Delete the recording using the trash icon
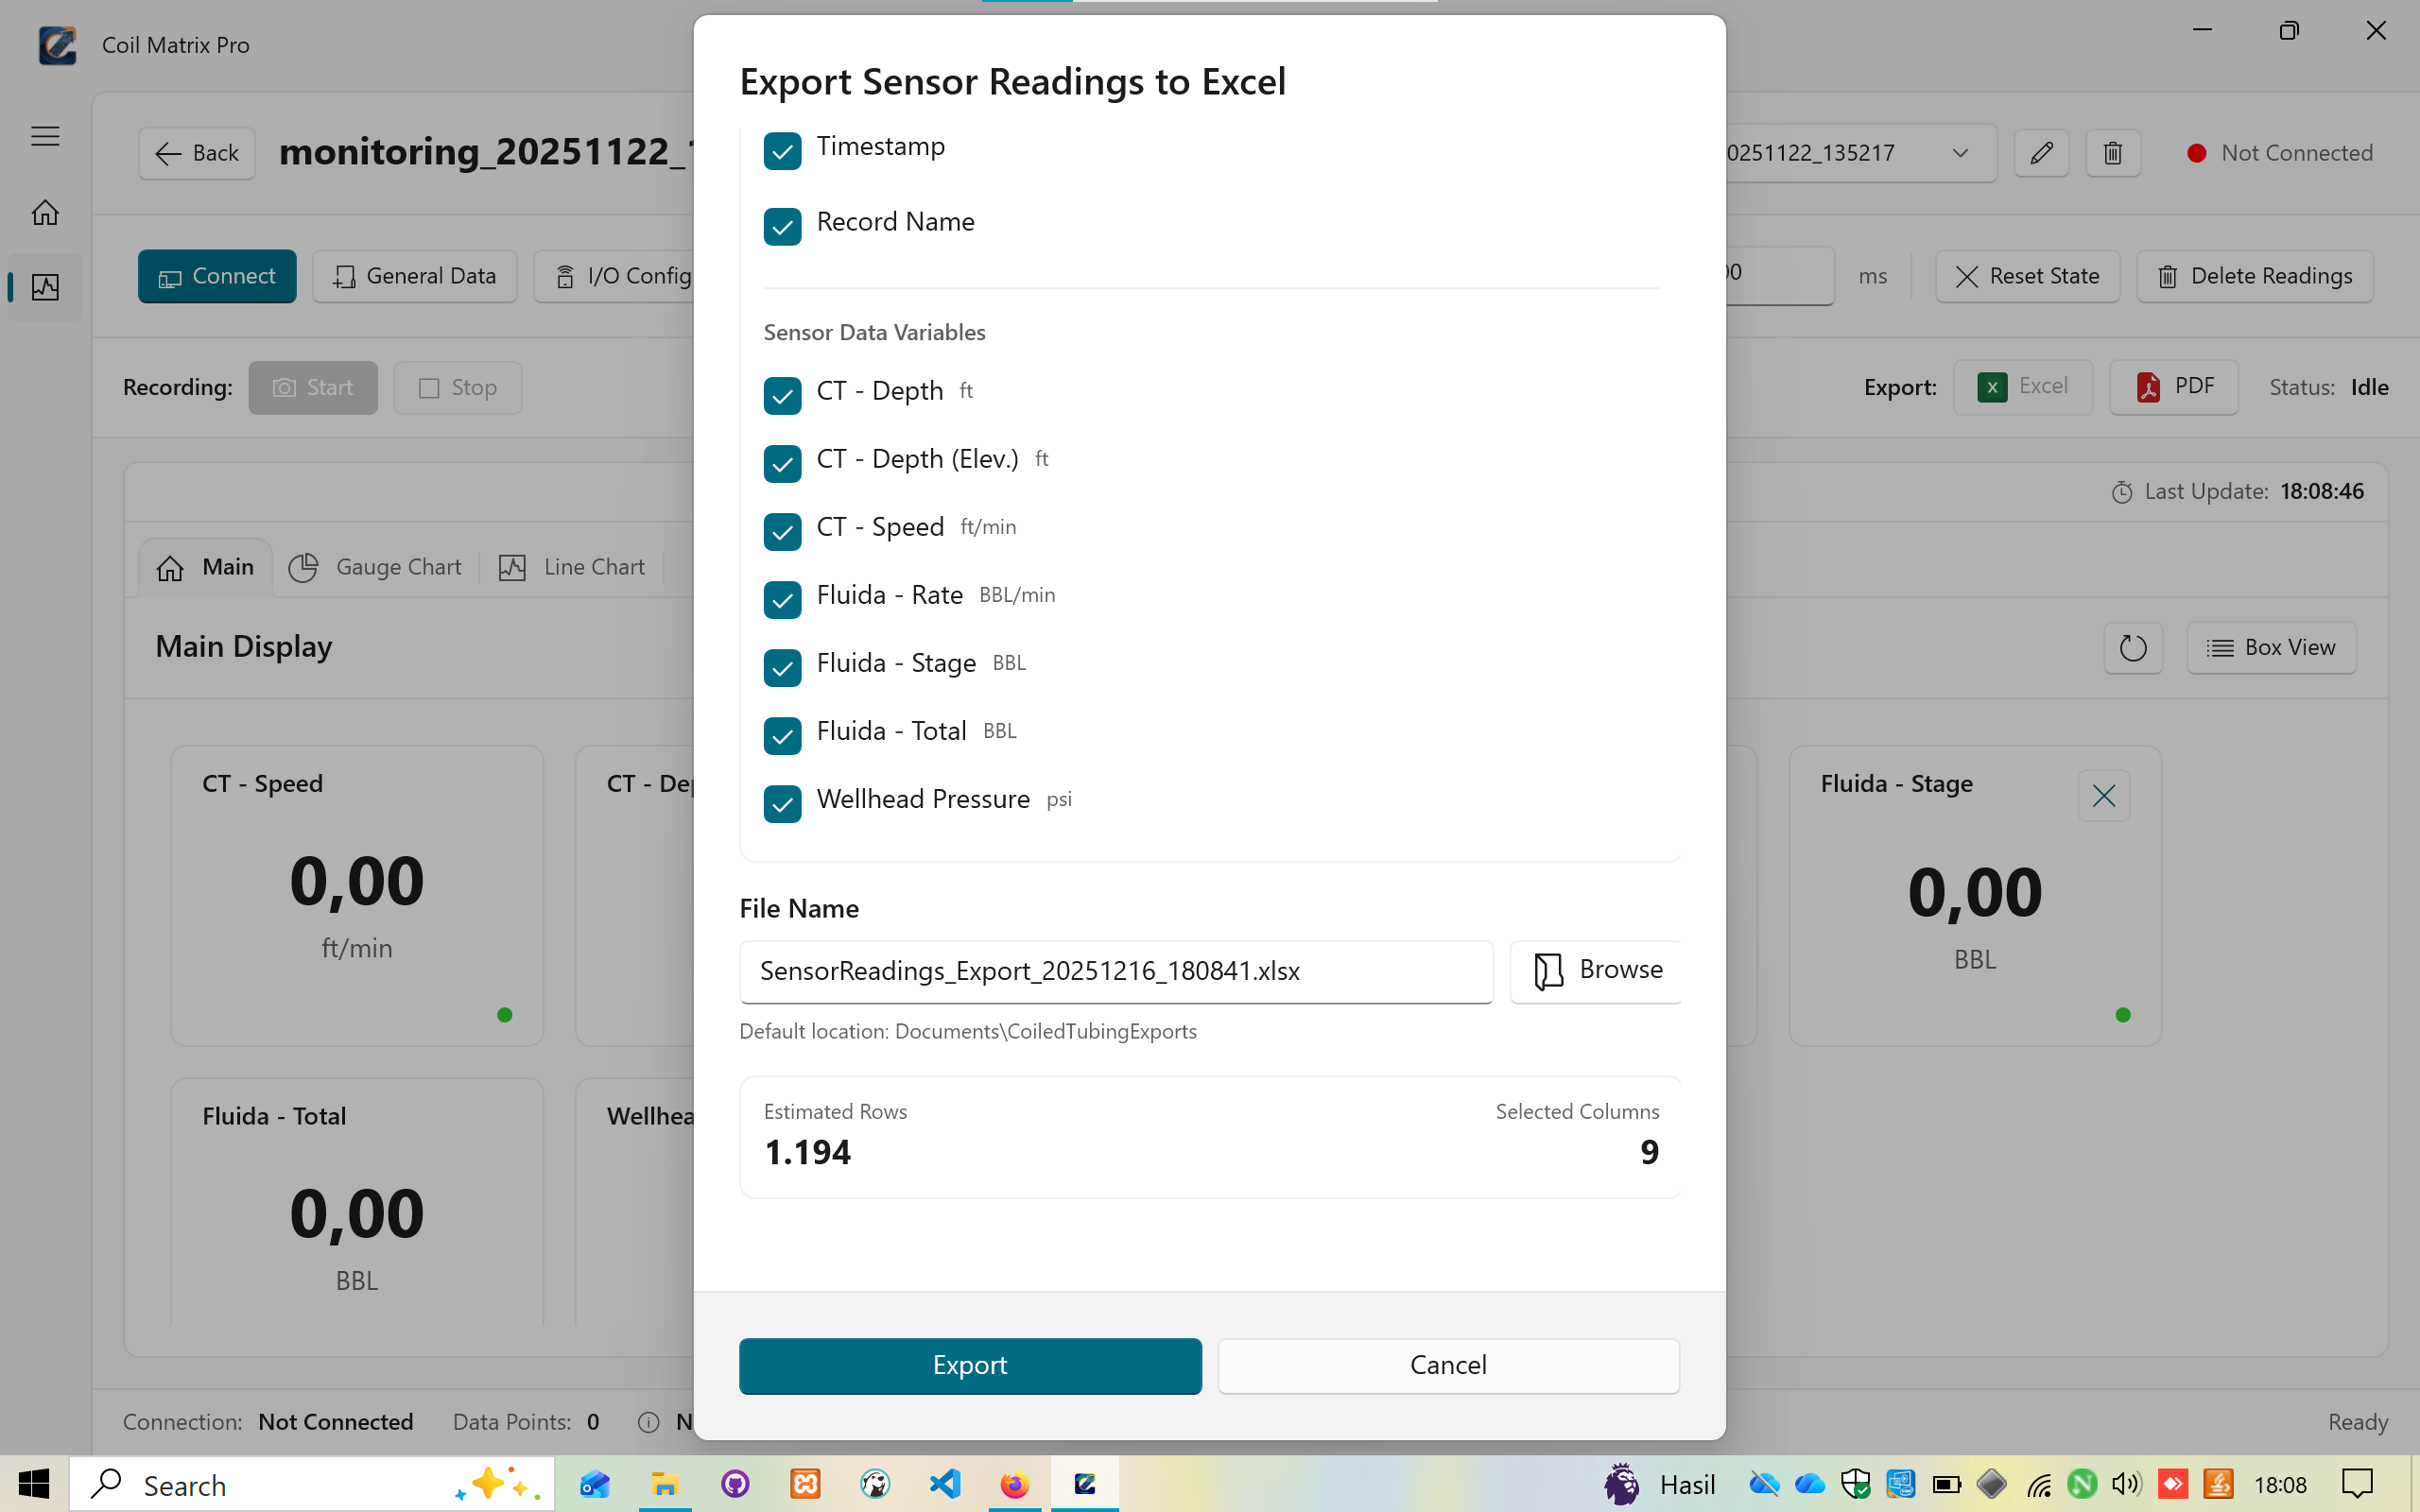Screen dimensions: 2420x1512 tap(2113, 153)
